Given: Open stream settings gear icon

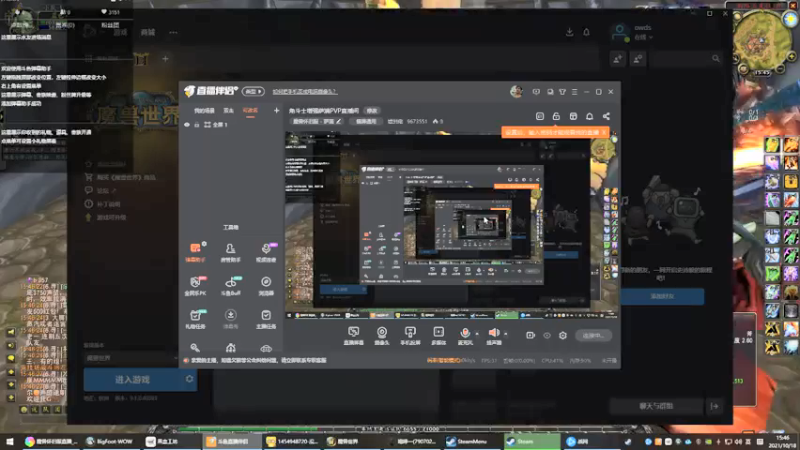Looking at the screenshot, I should pos(563,335).
